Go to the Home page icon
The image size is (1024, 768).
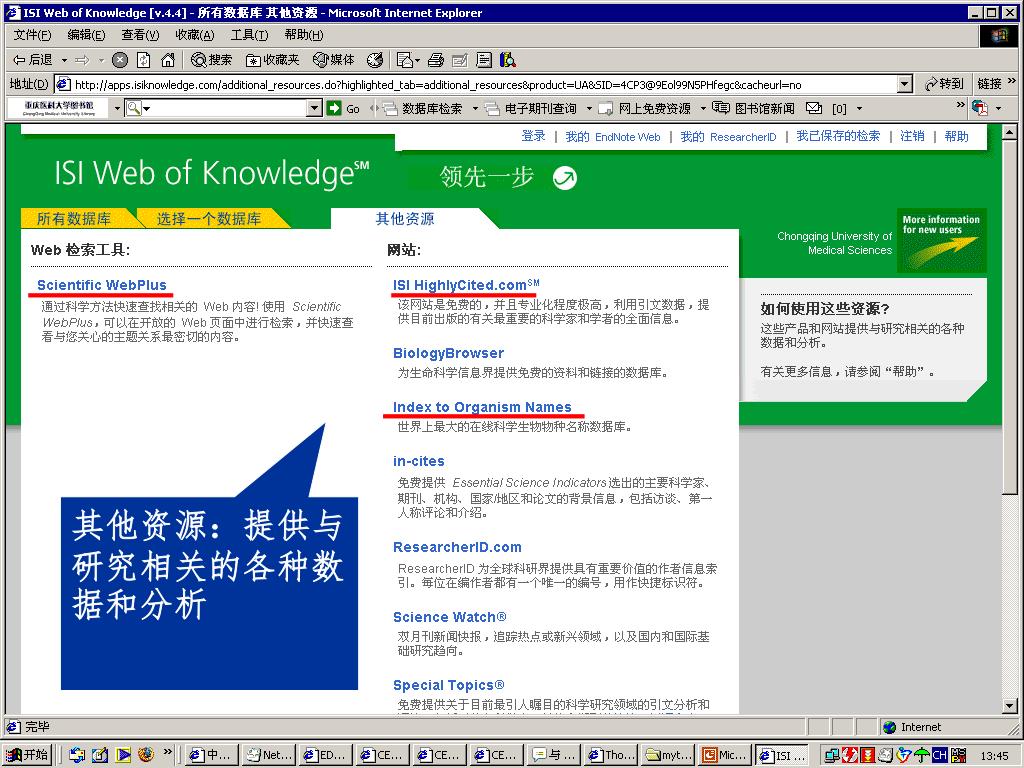(x=168, y=61)
